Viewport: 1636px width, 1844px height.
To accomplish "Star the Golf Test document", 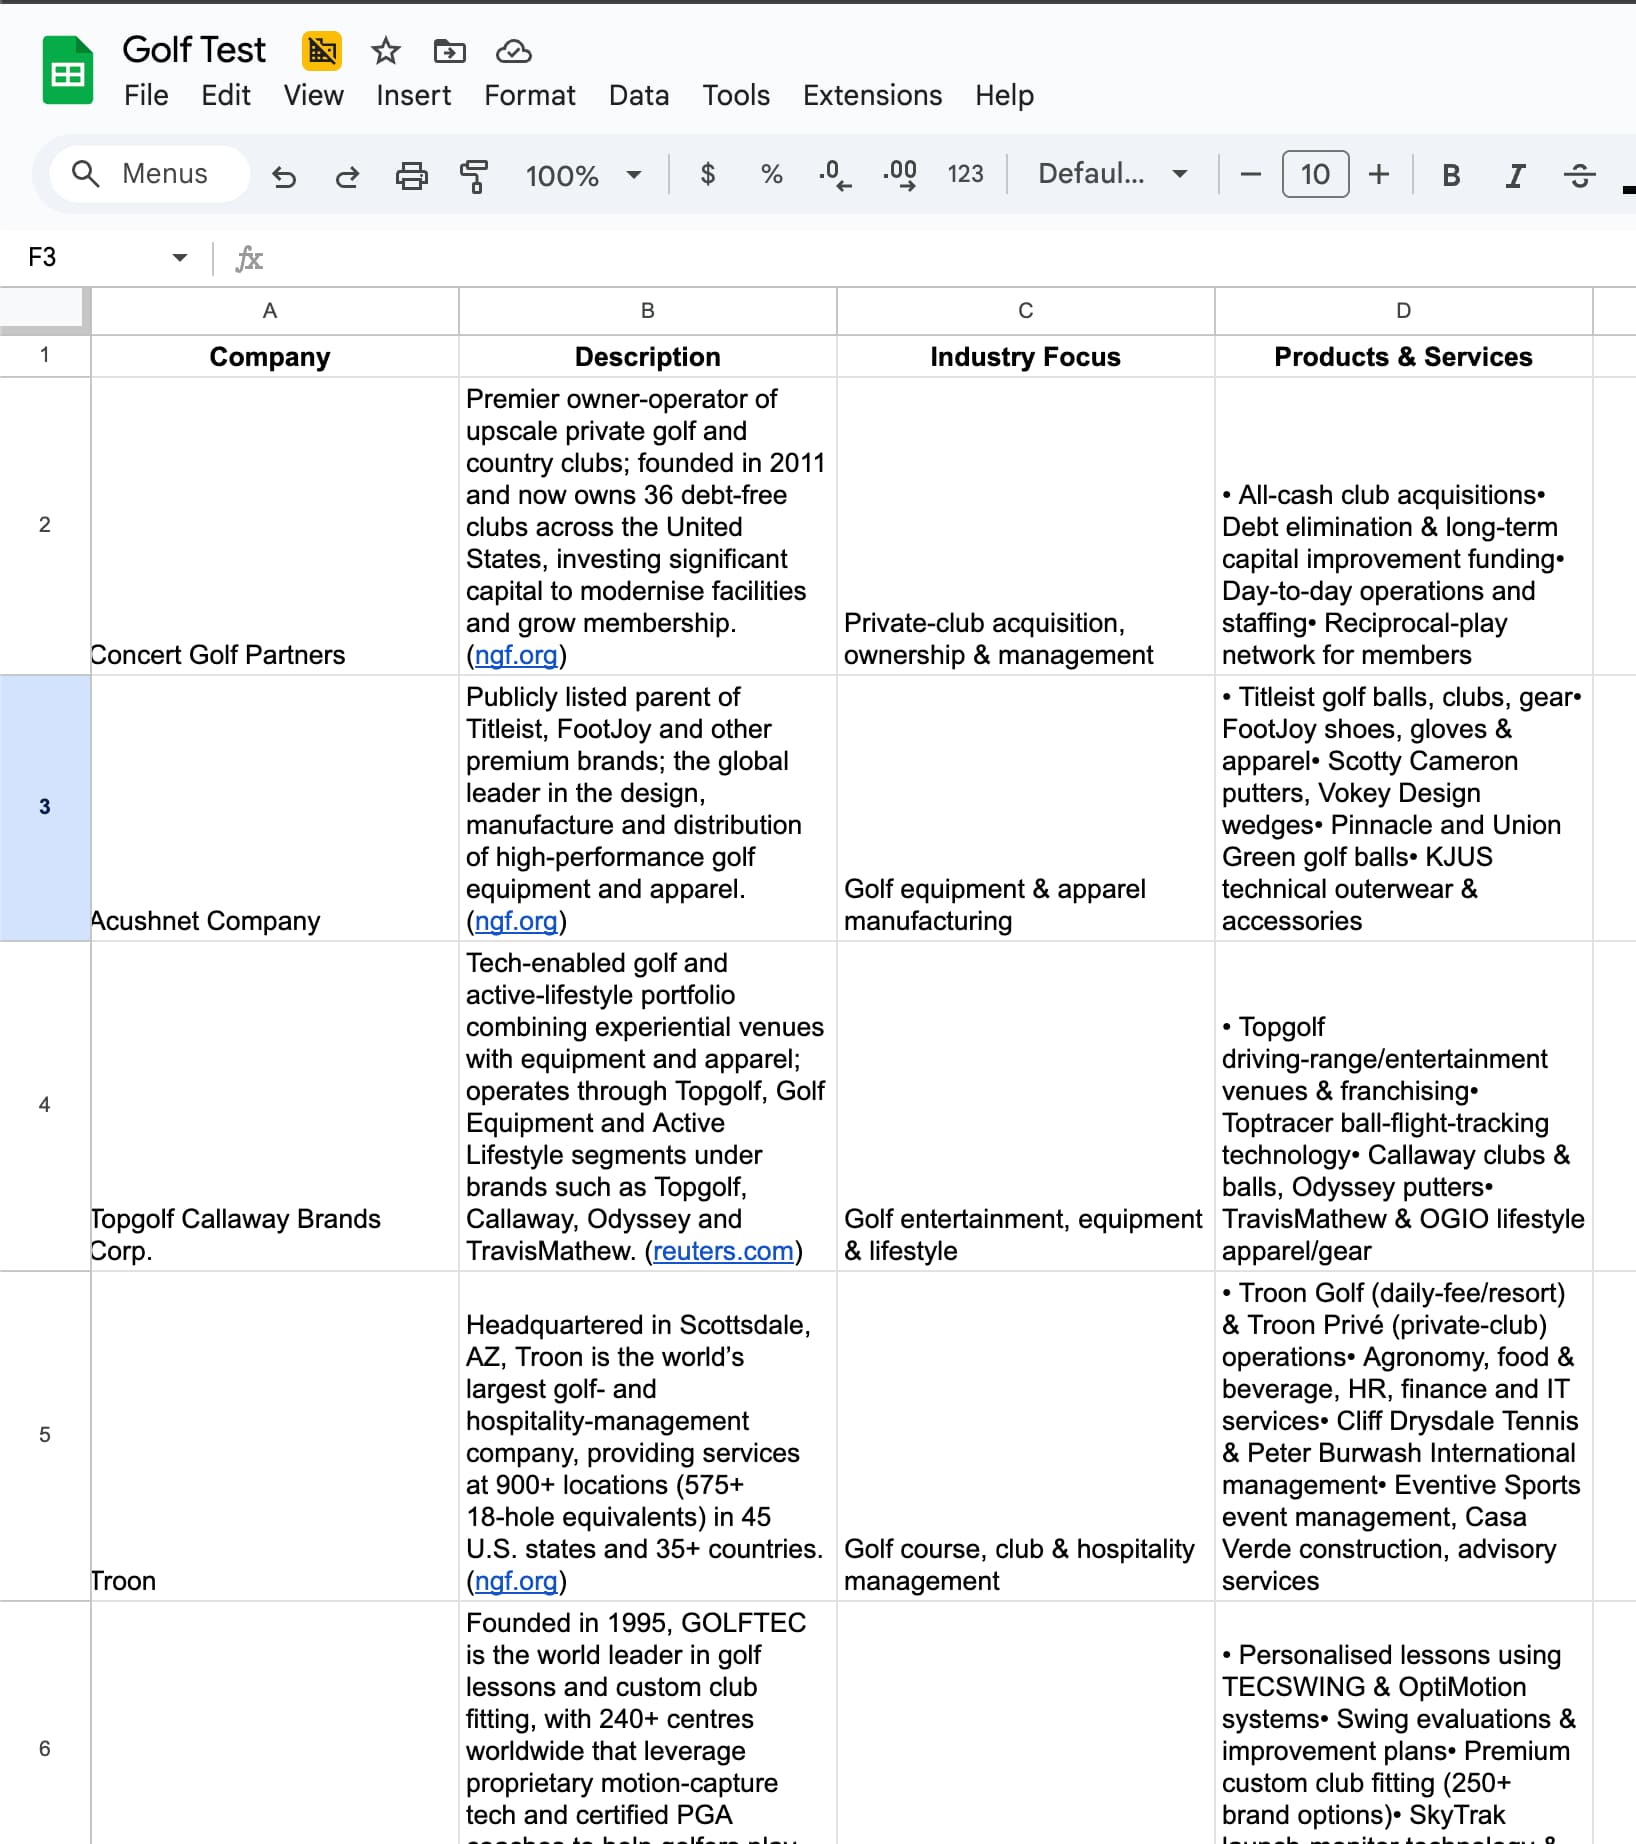I will tap(385, 50).
